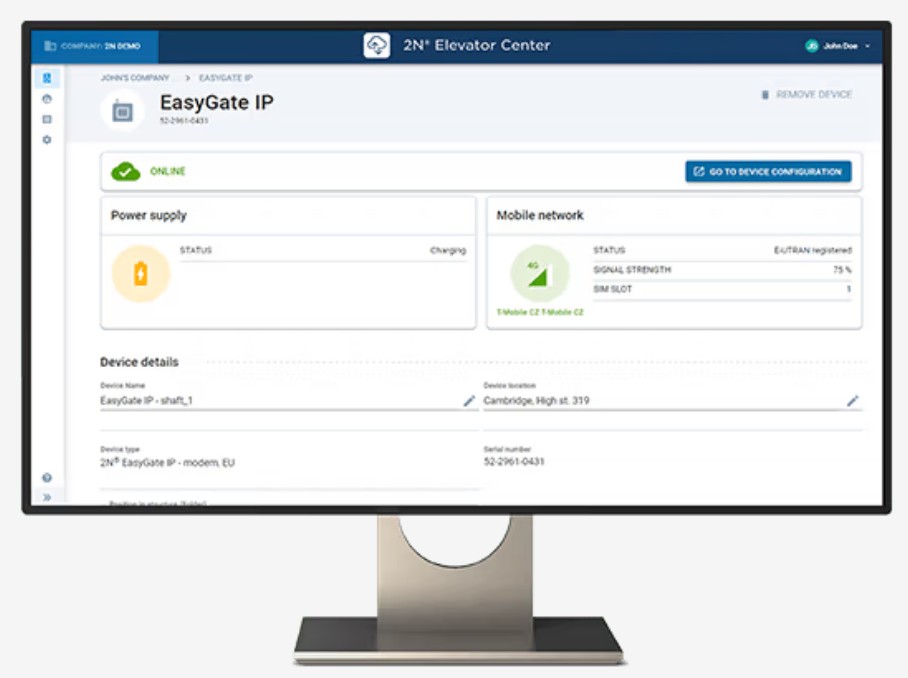Click the Device Name input field
Image resolution: width=908 pixels, height=678 pixels.
click(280, 401)
